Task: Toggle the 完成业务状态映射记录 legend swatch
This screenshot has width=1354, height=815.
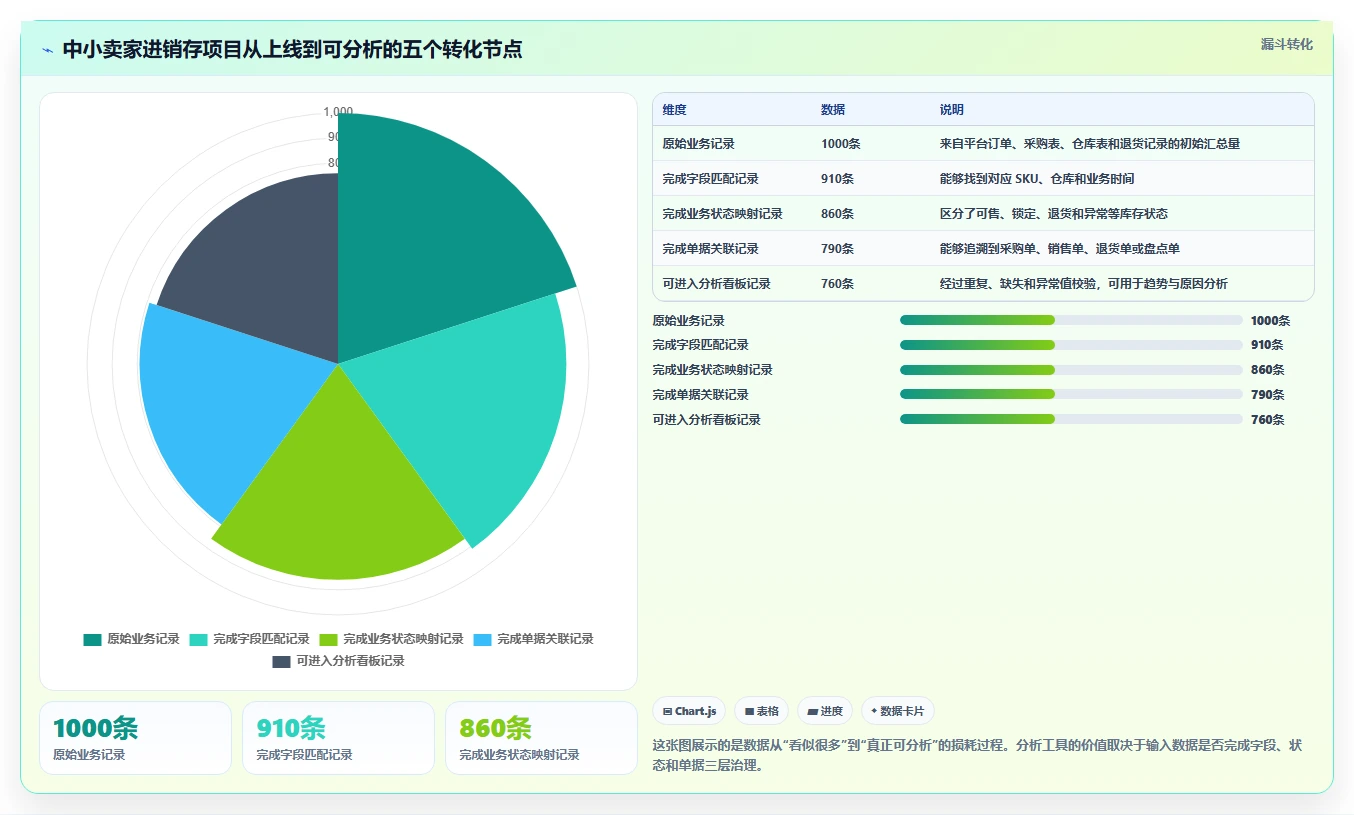Action: click(328, 639)
